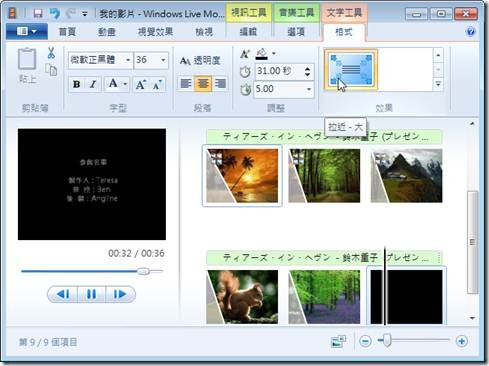
Task: Switch to the 動畫 ribbon tab
Action: 107,32
